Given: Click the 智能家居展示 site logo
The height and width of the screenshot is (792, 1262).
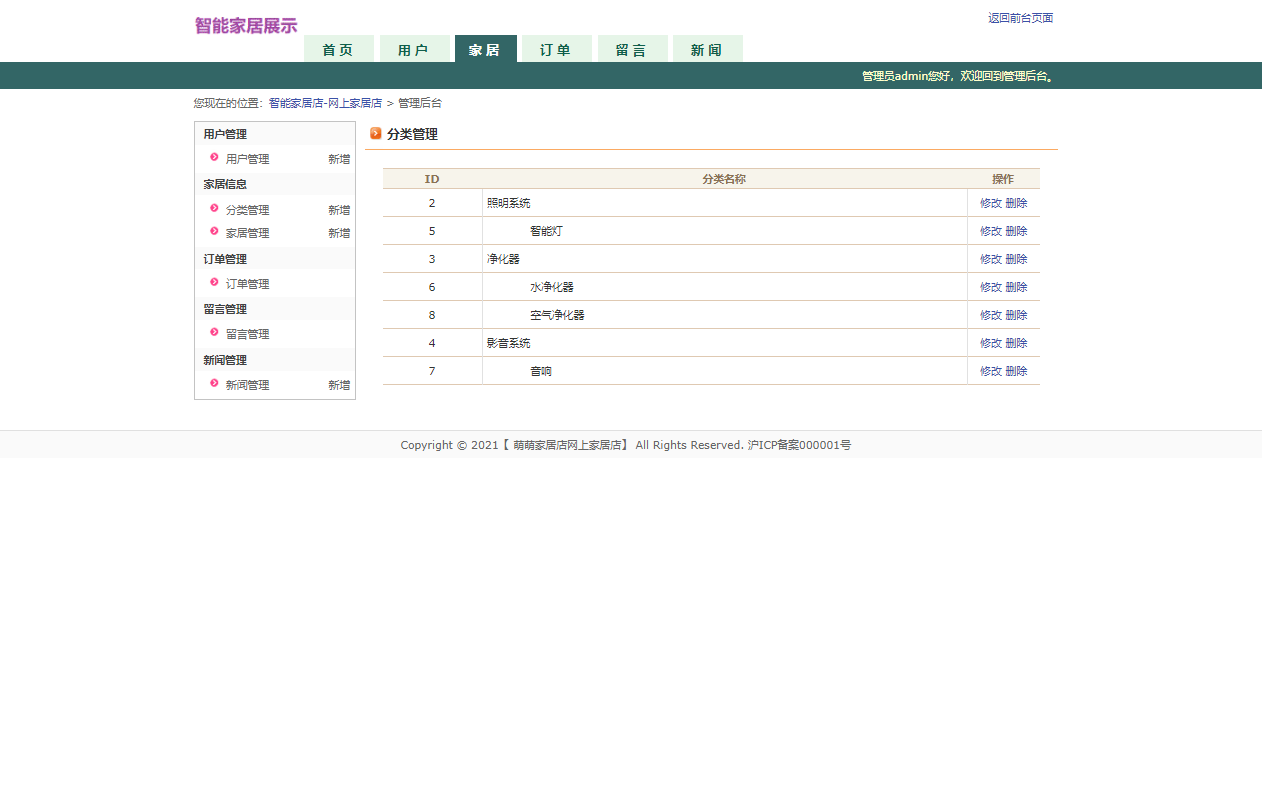Looking at the screenshot, I should (243, 24).
